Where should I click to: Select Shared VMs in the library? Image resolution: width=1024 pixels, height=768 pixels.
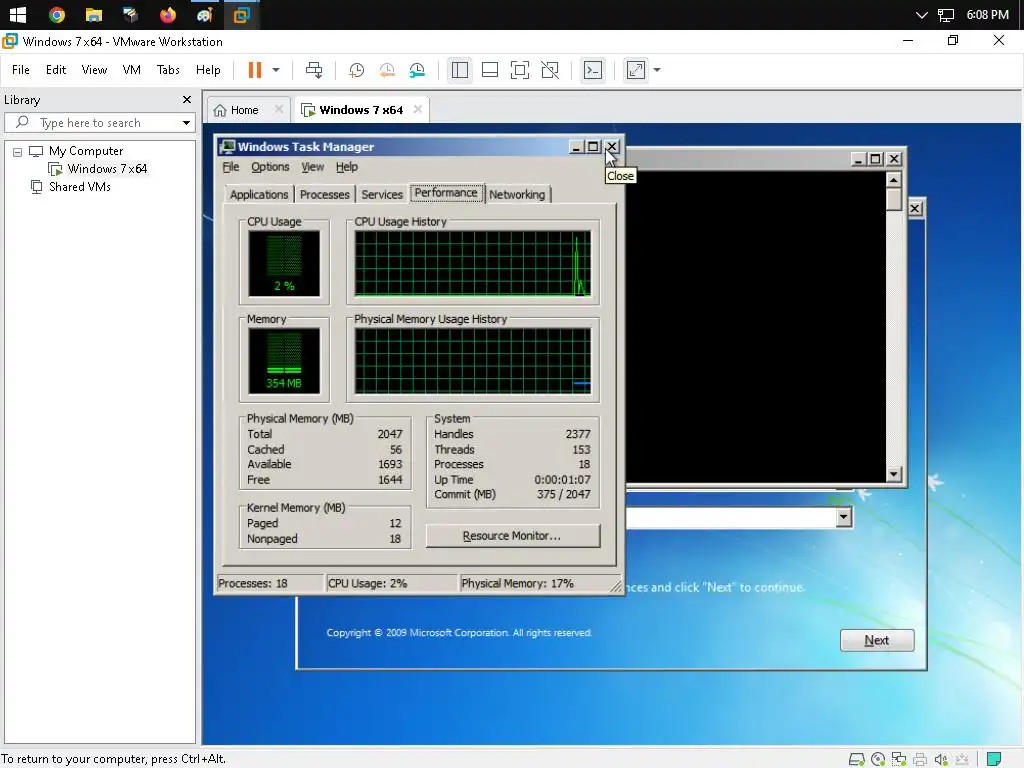coord(80,187)
